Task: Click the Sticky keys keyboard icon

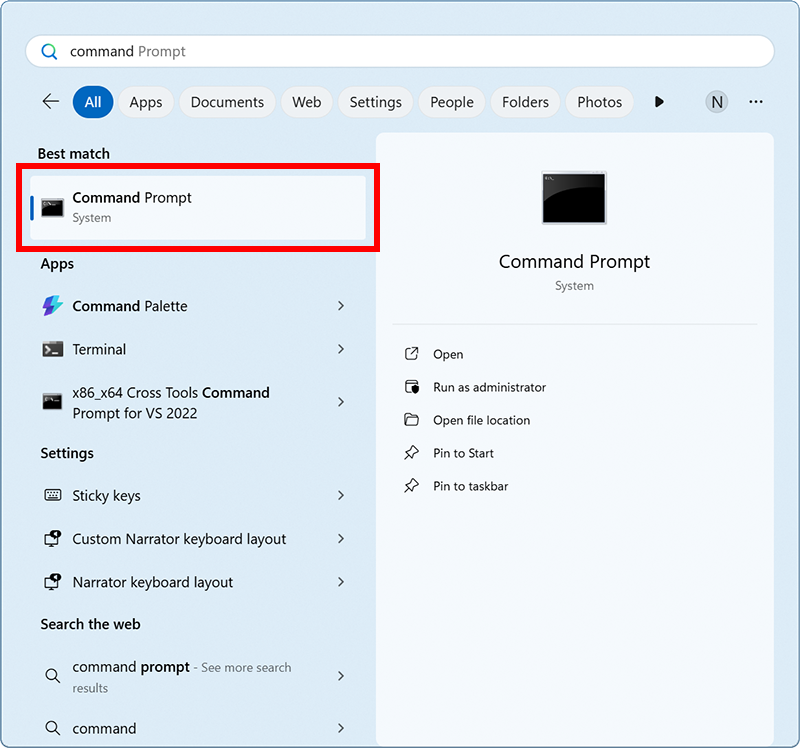Action: pos(52,495)
